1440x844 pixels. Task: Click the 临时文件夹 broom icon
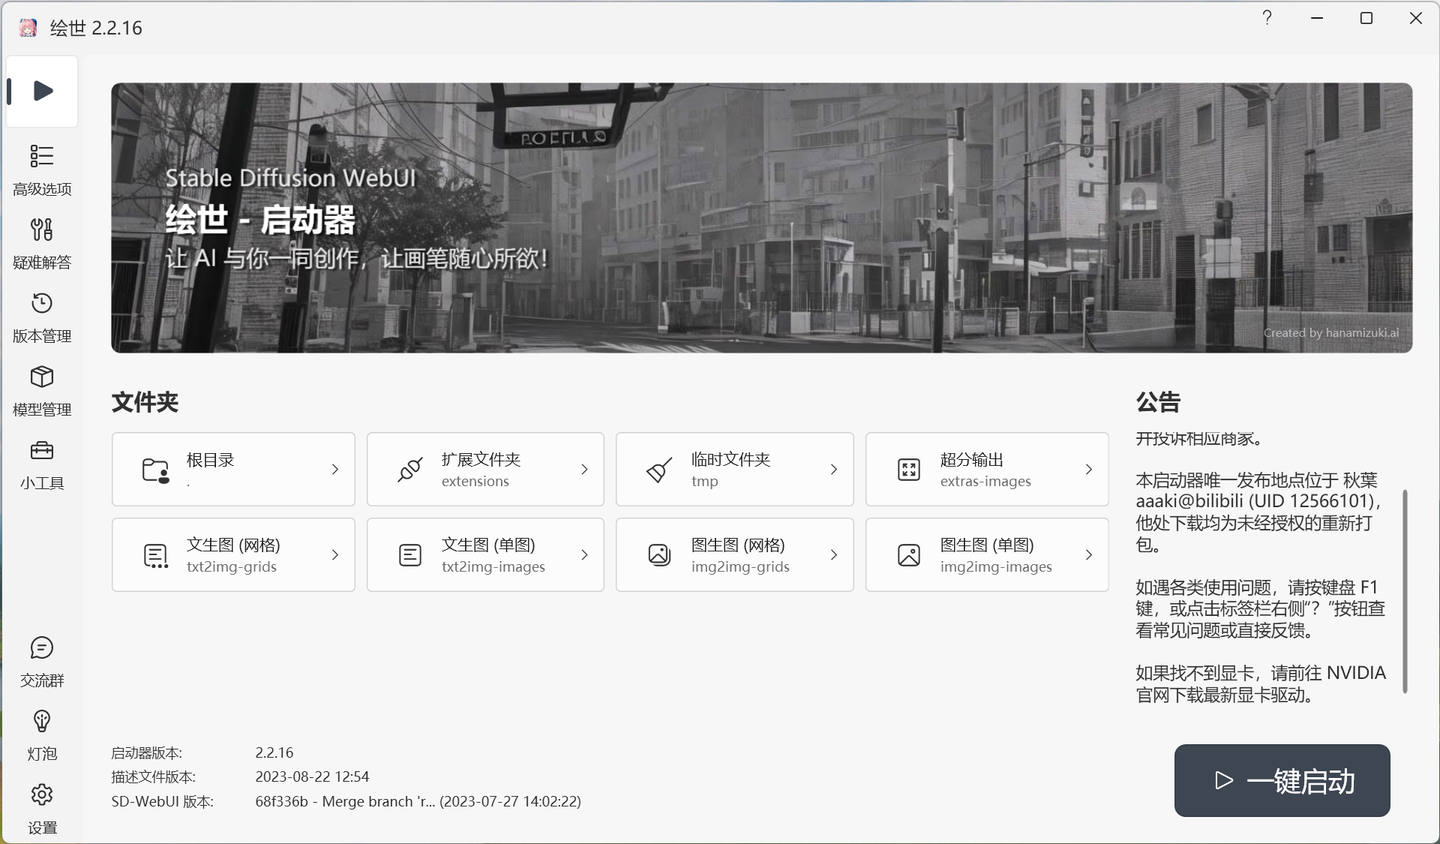(x=659, y=470)
